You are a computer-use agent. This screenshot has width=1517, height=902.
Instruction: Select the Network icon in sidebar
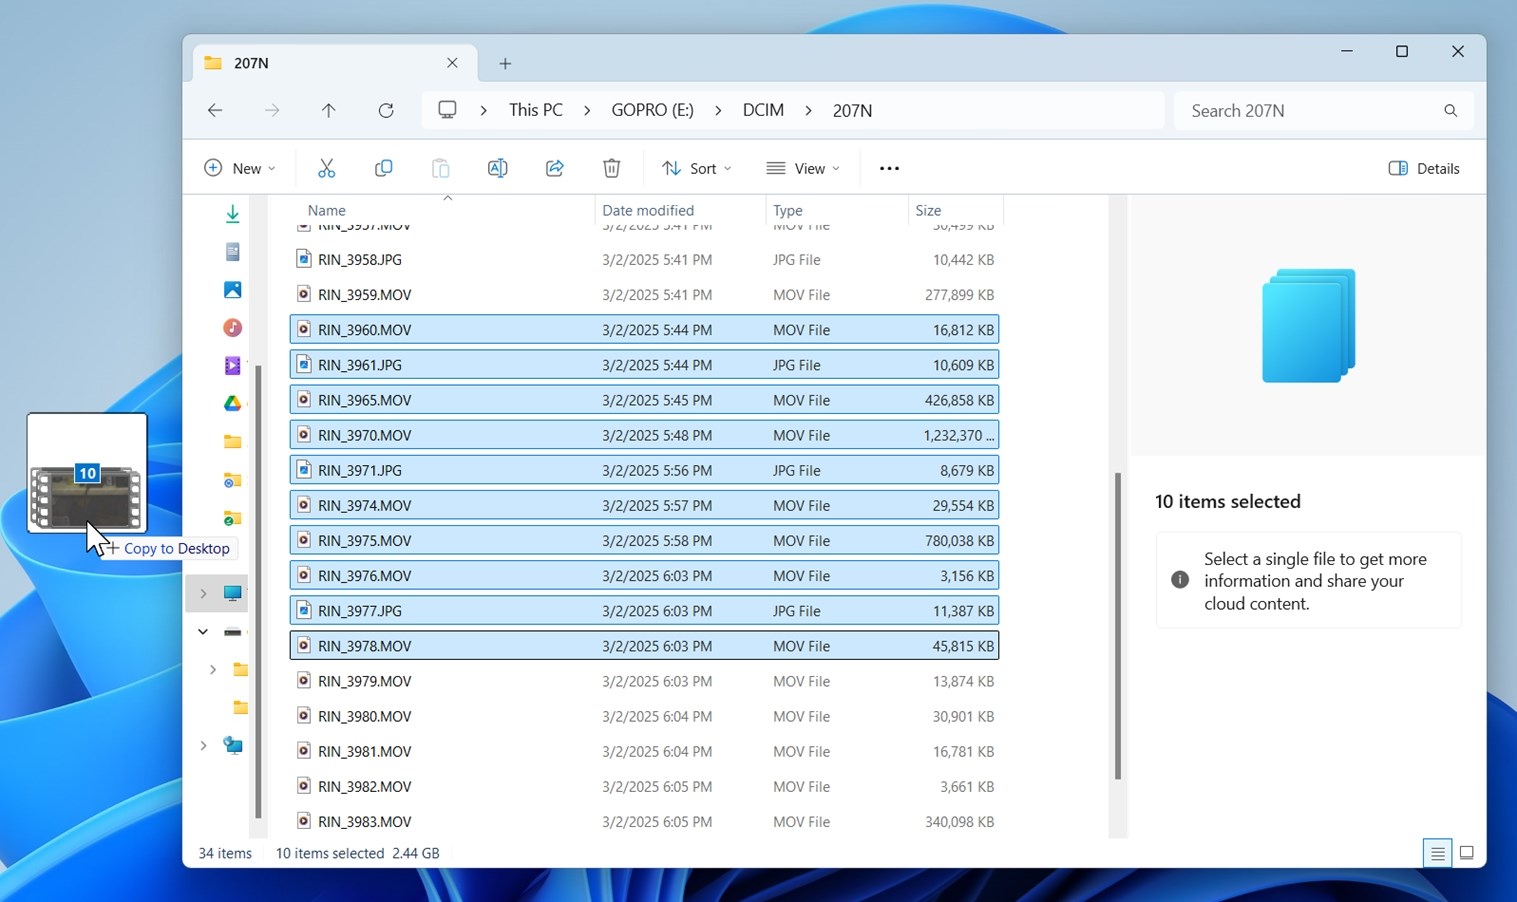point(232,745)
